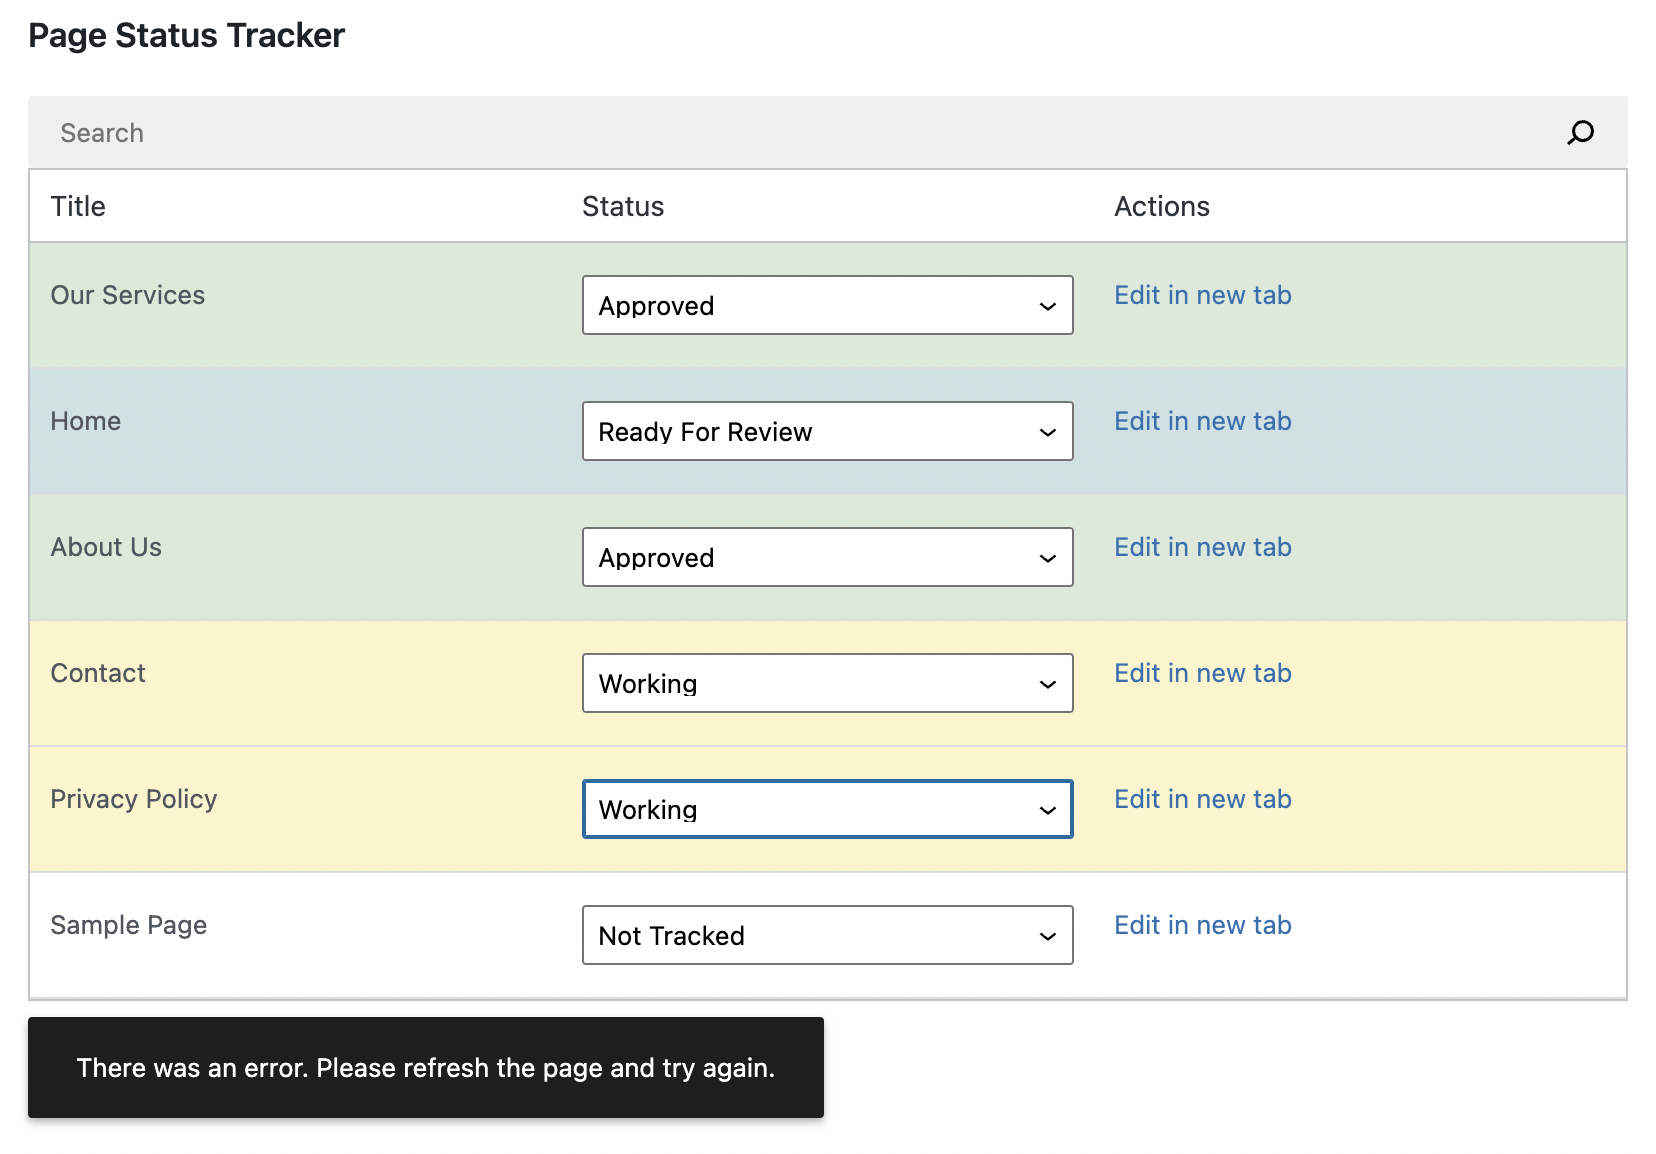Open the Contact status dropdown

[x=827, y=683]
